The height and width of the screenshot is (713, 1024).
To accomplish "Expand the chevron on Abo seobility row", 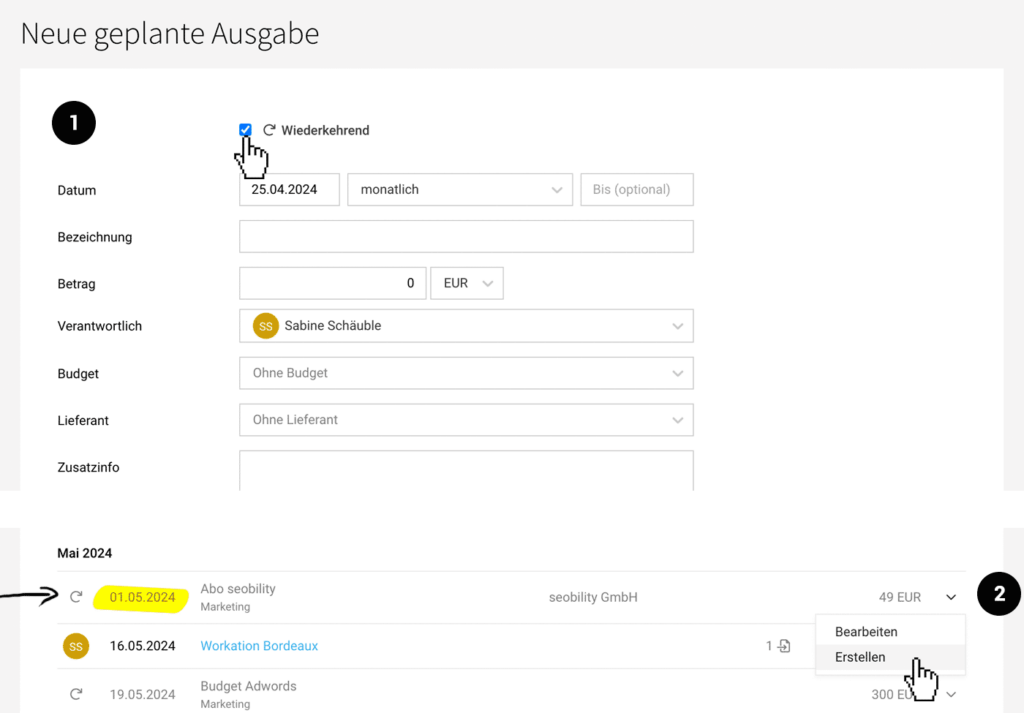I will coord(951,597).
